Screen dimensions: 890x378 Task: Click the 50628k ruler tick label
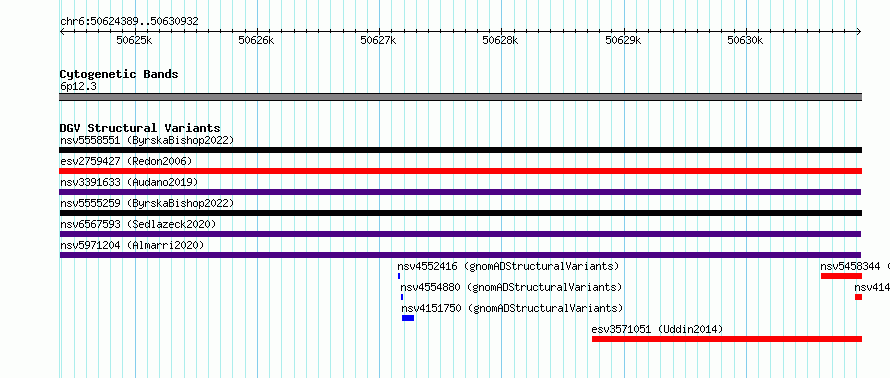click(500, 41)
